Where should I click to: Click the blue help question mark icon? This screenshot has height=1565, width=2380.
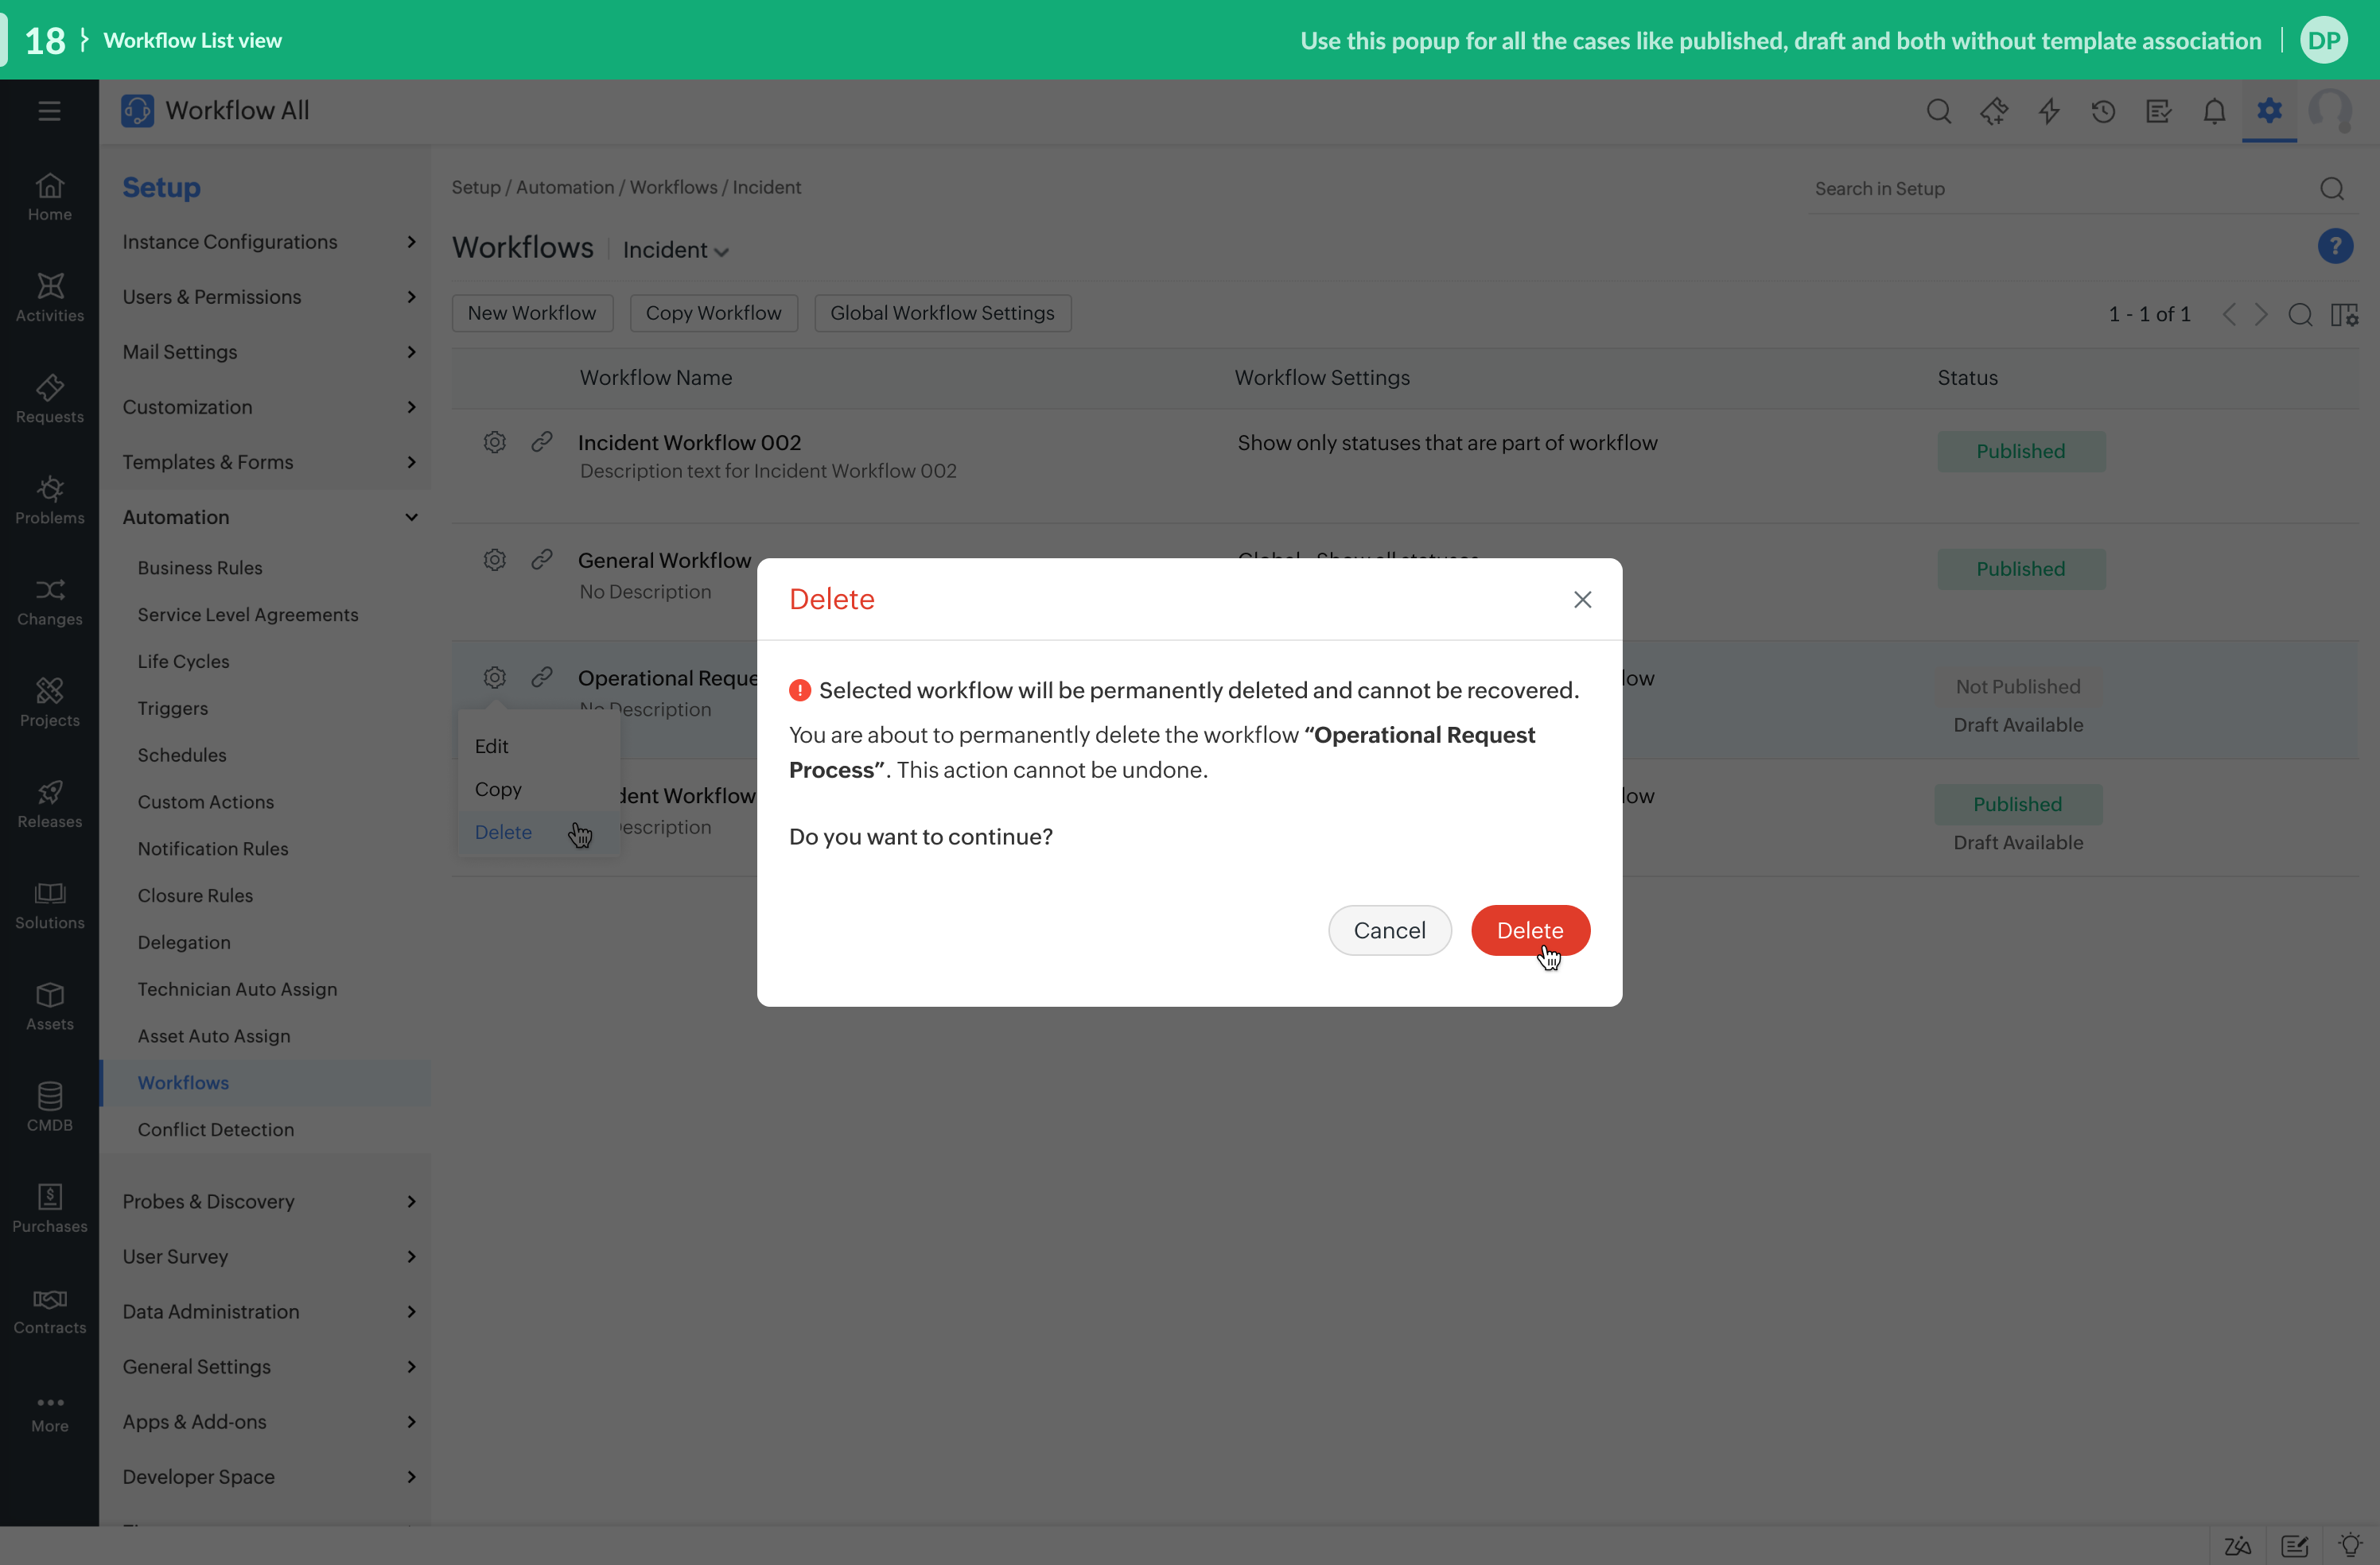pos(2335,247)
